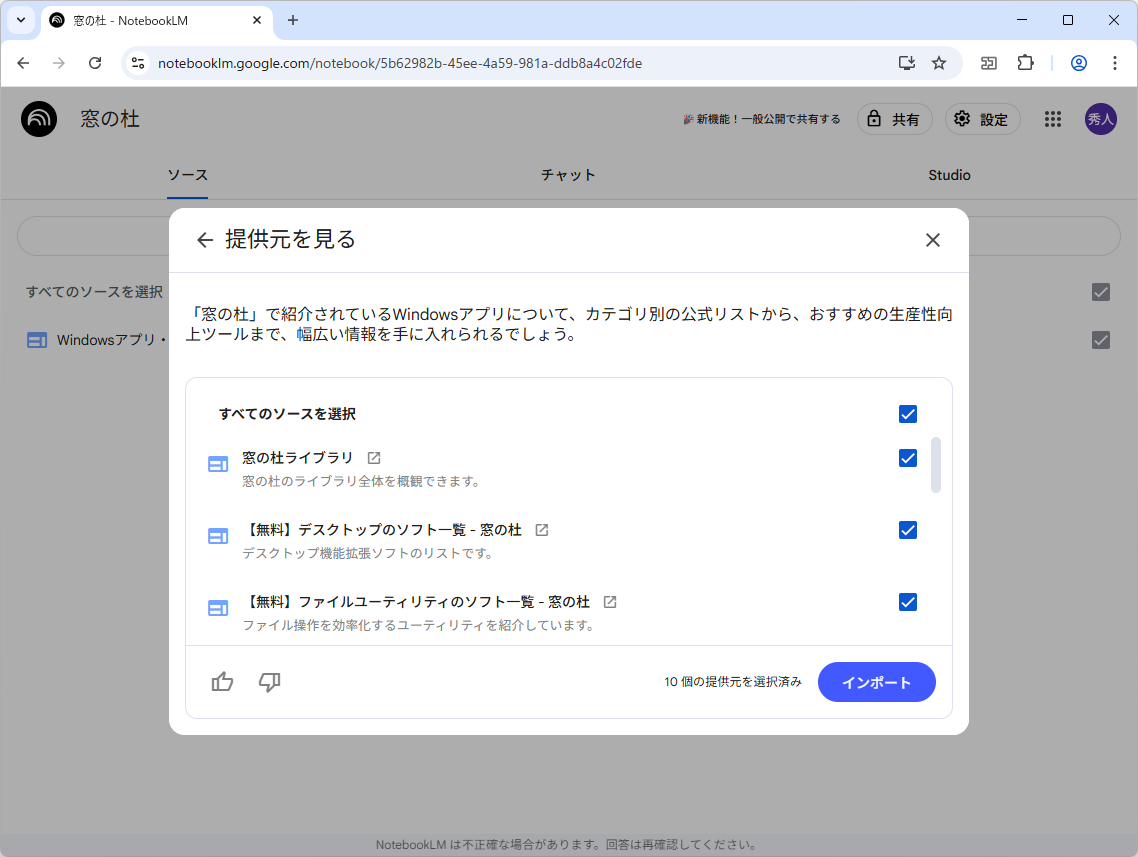The height and width of the screenshot is (857, 1138).
Task: Open the browser extensions menu
Action: coord(1025,62)
